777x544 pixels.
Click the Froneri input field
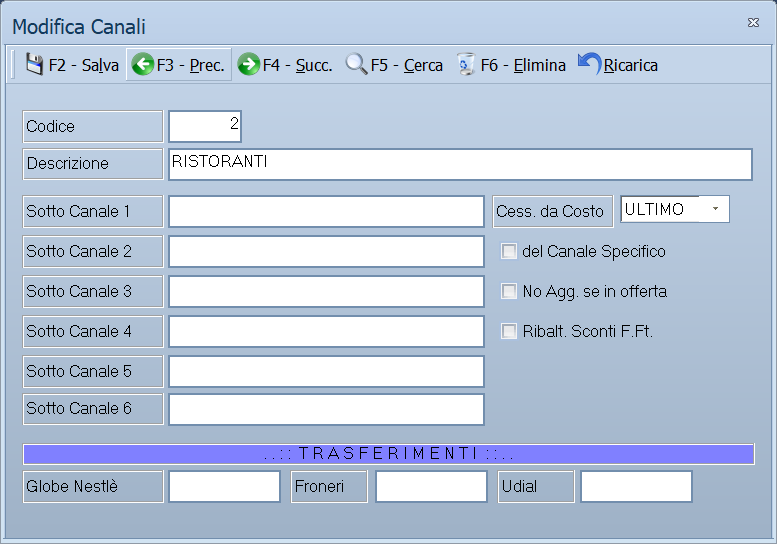pos(431,487)
